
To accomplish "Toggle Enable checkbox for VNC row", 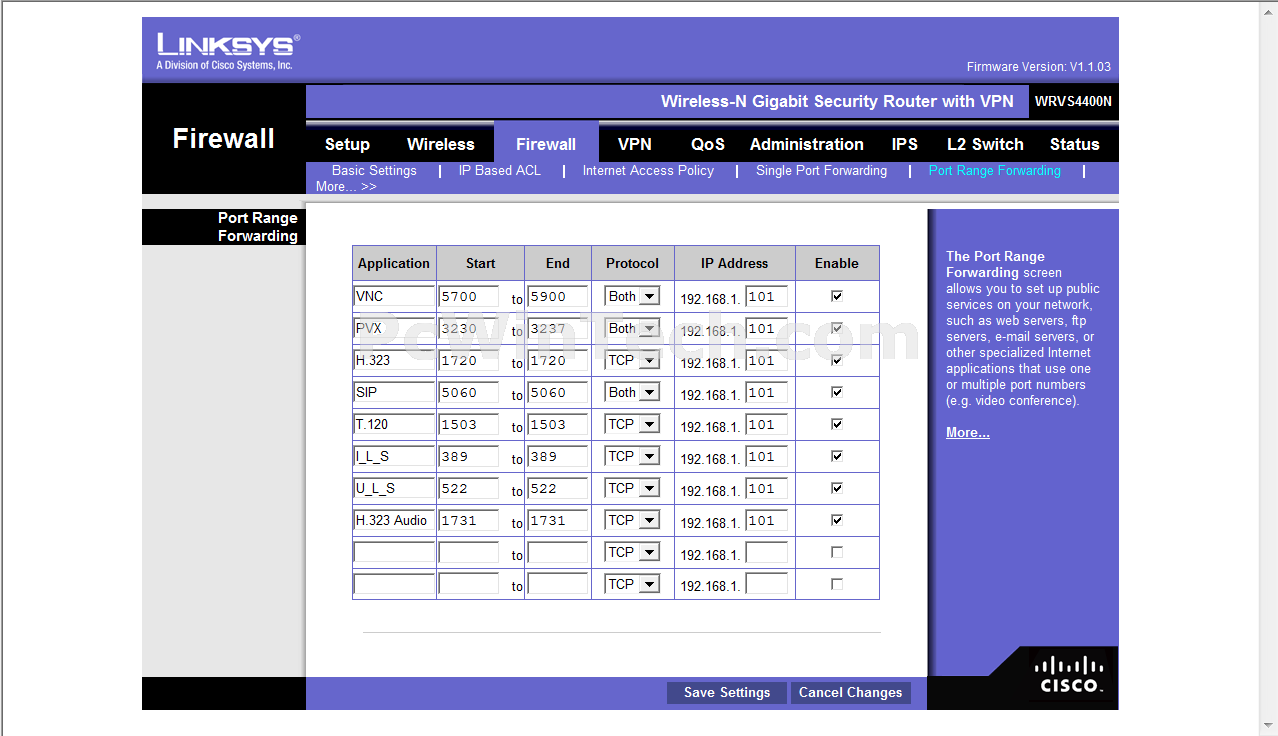I will 837,296.
